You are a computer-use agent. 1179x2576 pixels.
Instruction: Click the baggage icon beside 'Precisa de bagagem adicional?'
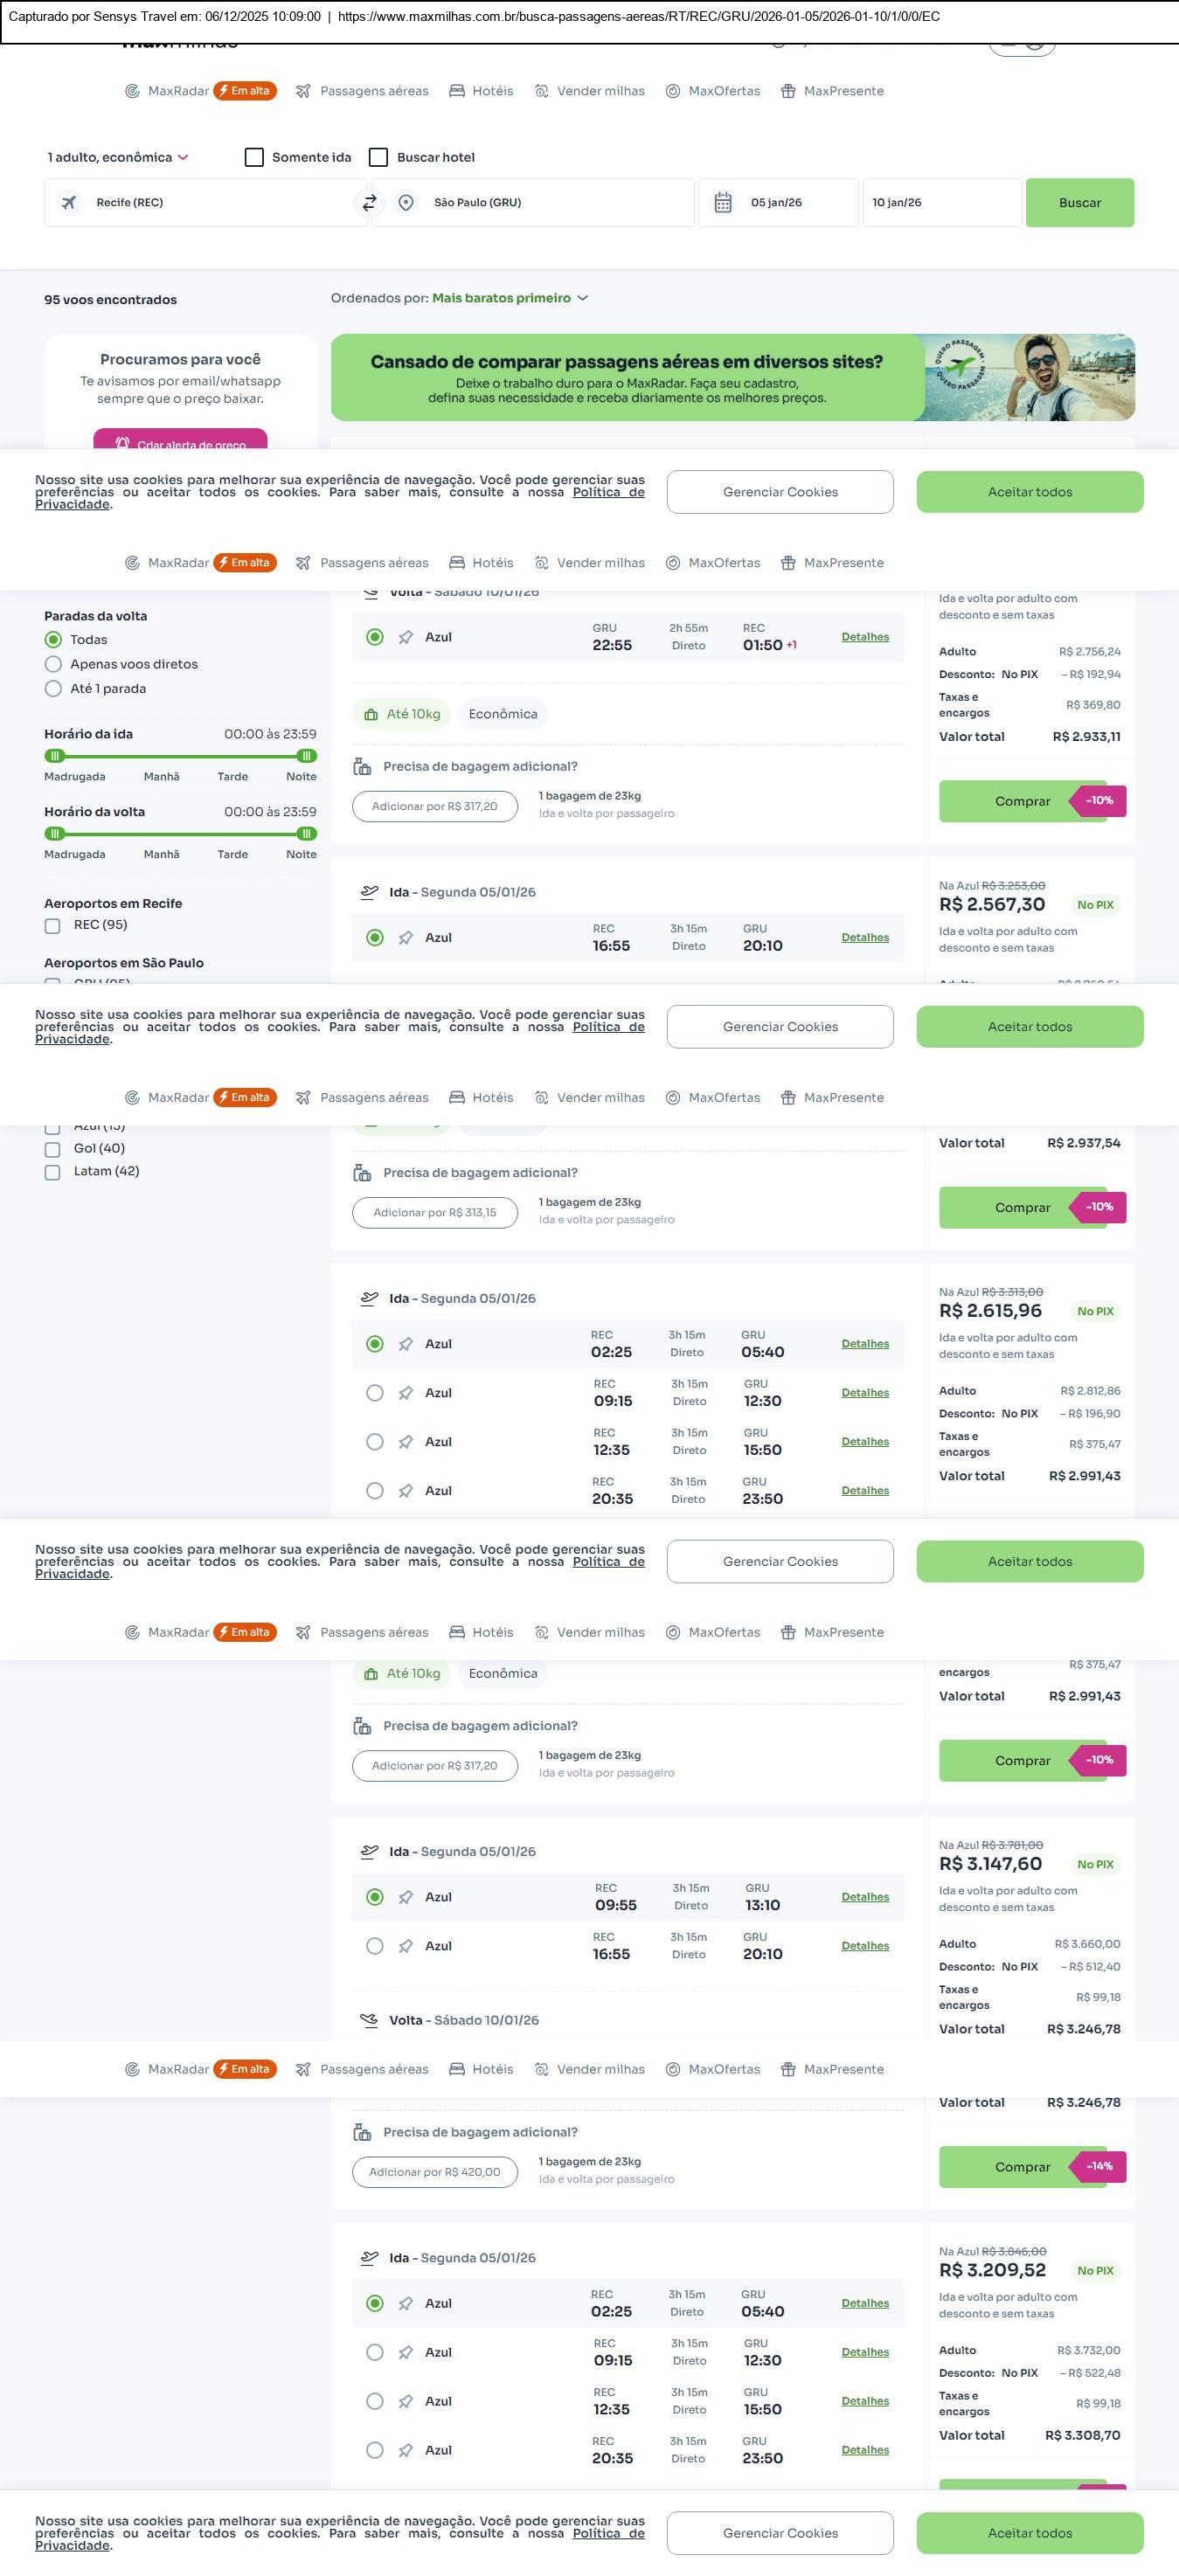(362, 767)
